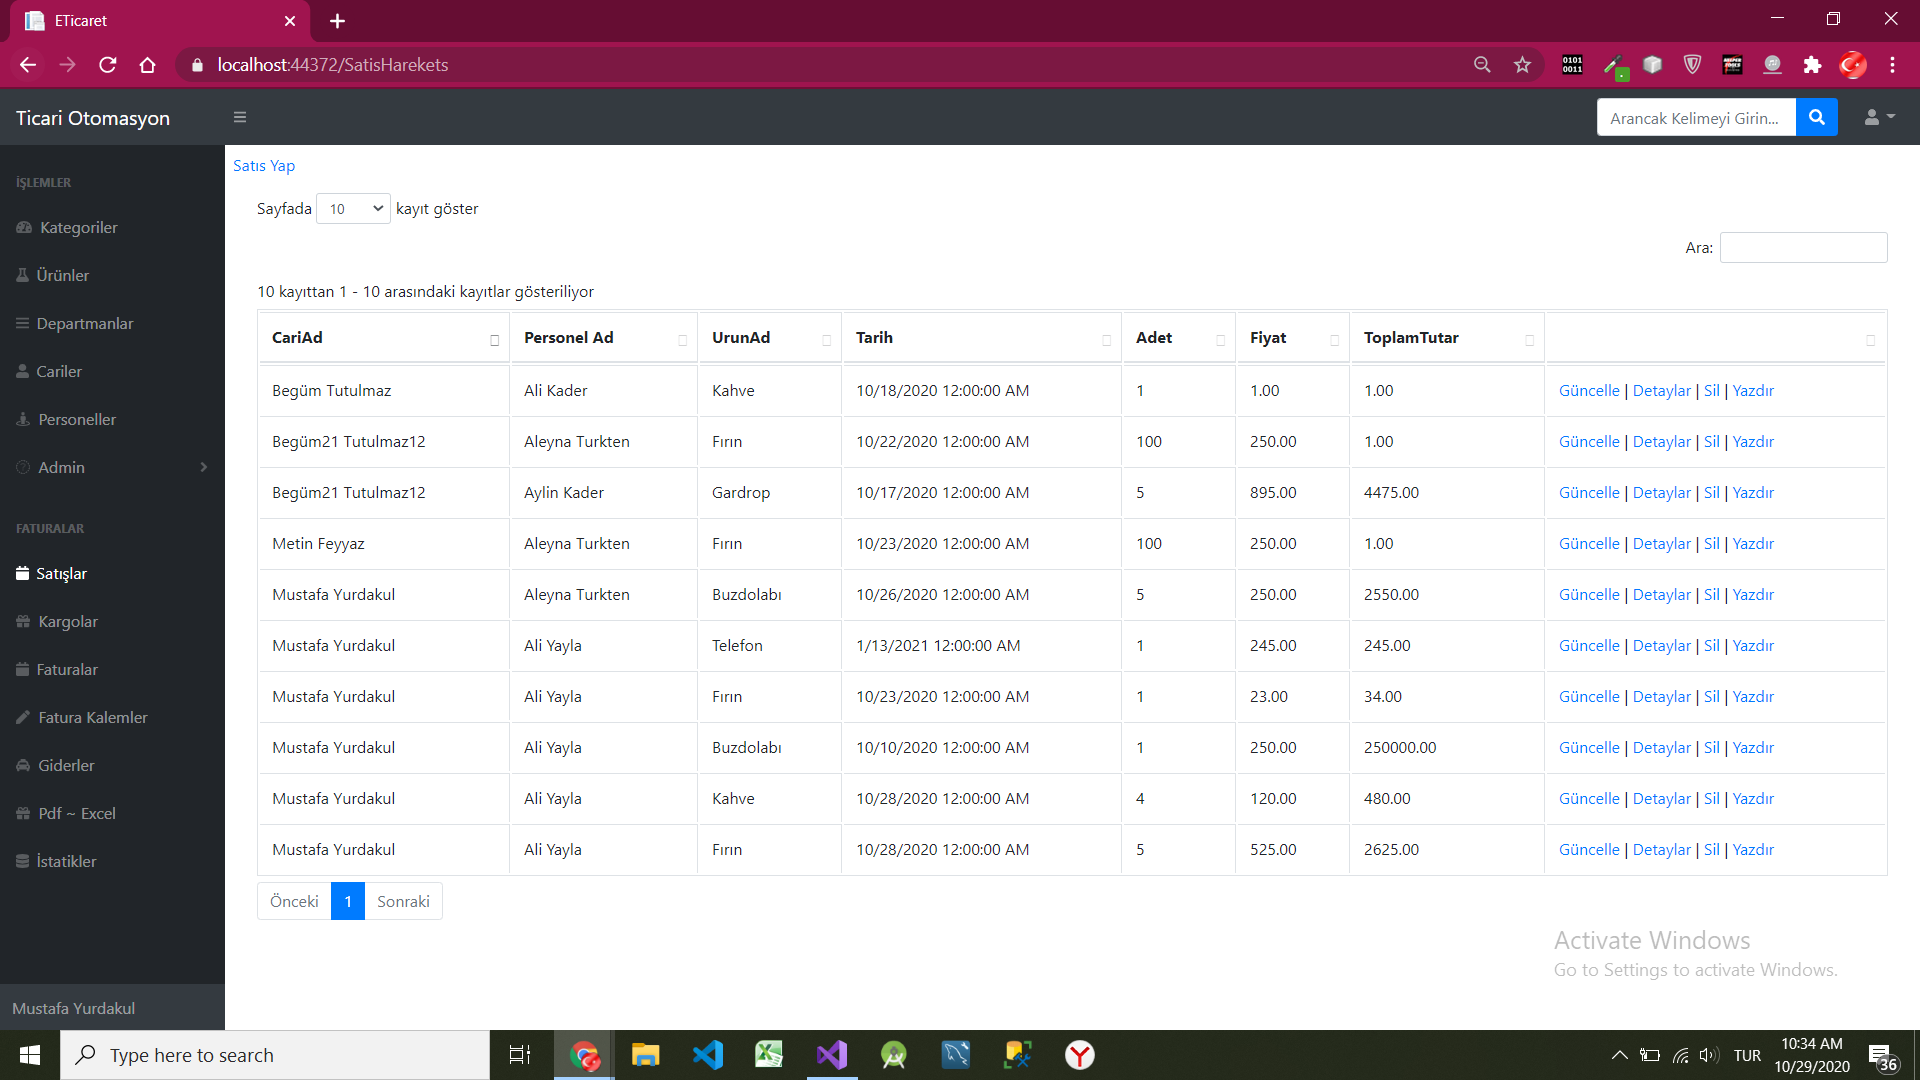Image resolution: width=1920 pixels, height=1080 pixels.
Task: Open the Kategoriler section from sidebar
Action: point(77,227)
